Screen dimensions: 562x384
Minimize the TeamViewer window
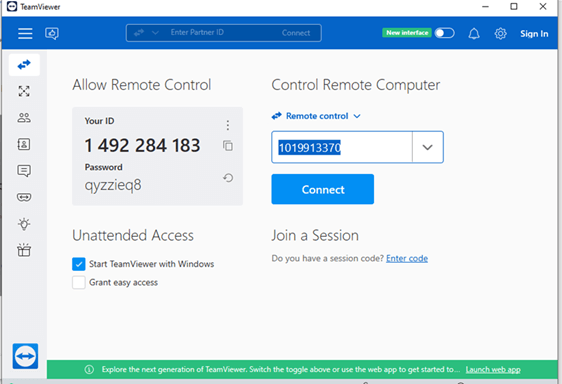[485, 6]
